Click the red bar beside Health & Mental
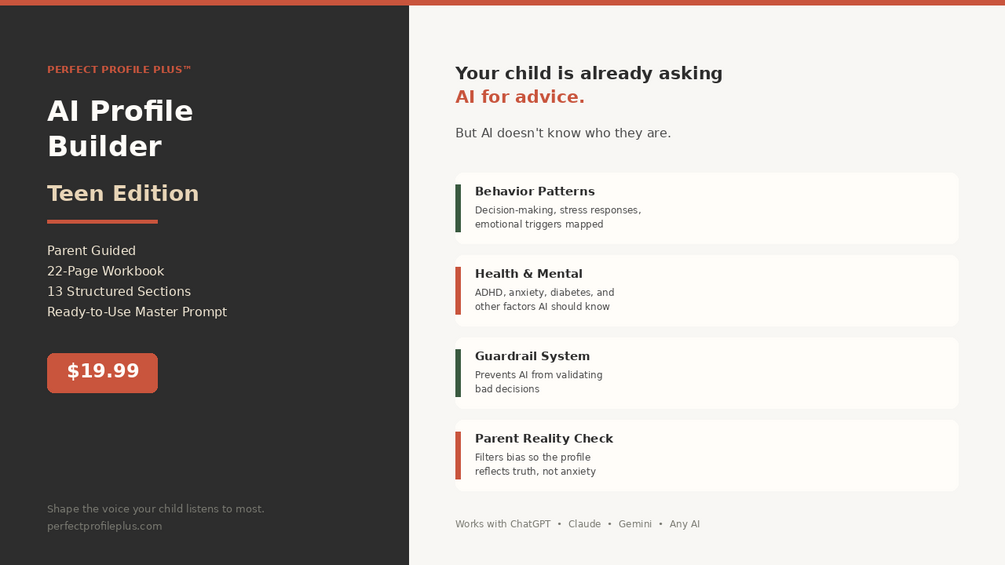 click(458, 290)
